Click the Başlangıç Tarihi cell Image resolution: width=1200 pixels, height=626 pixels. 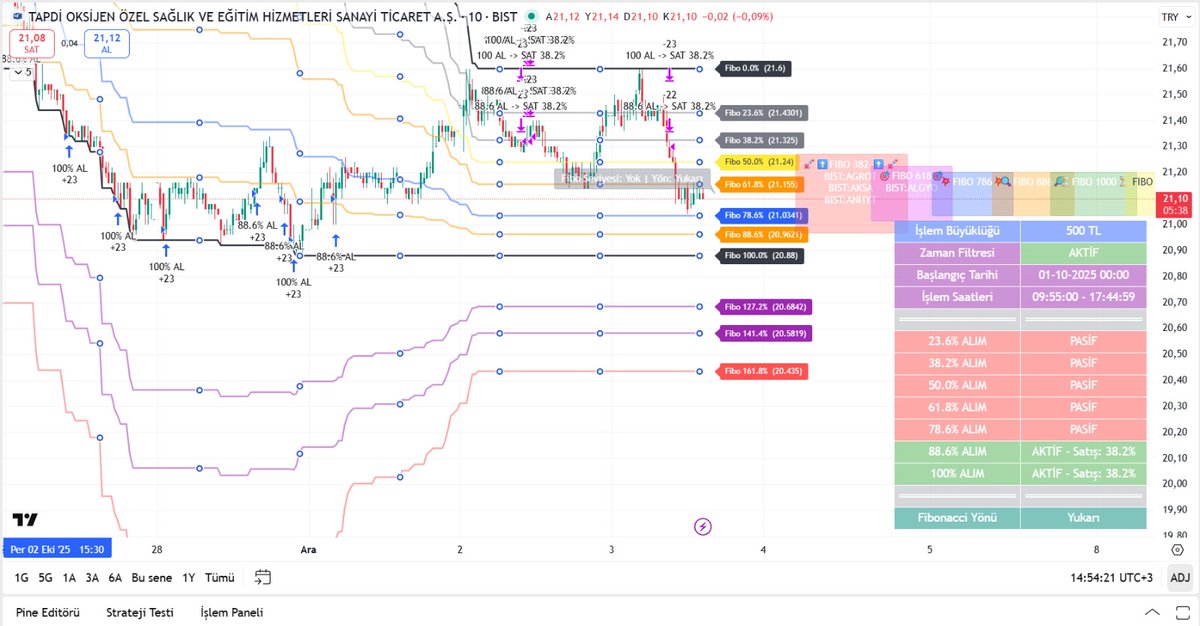(x=957, y=275)
